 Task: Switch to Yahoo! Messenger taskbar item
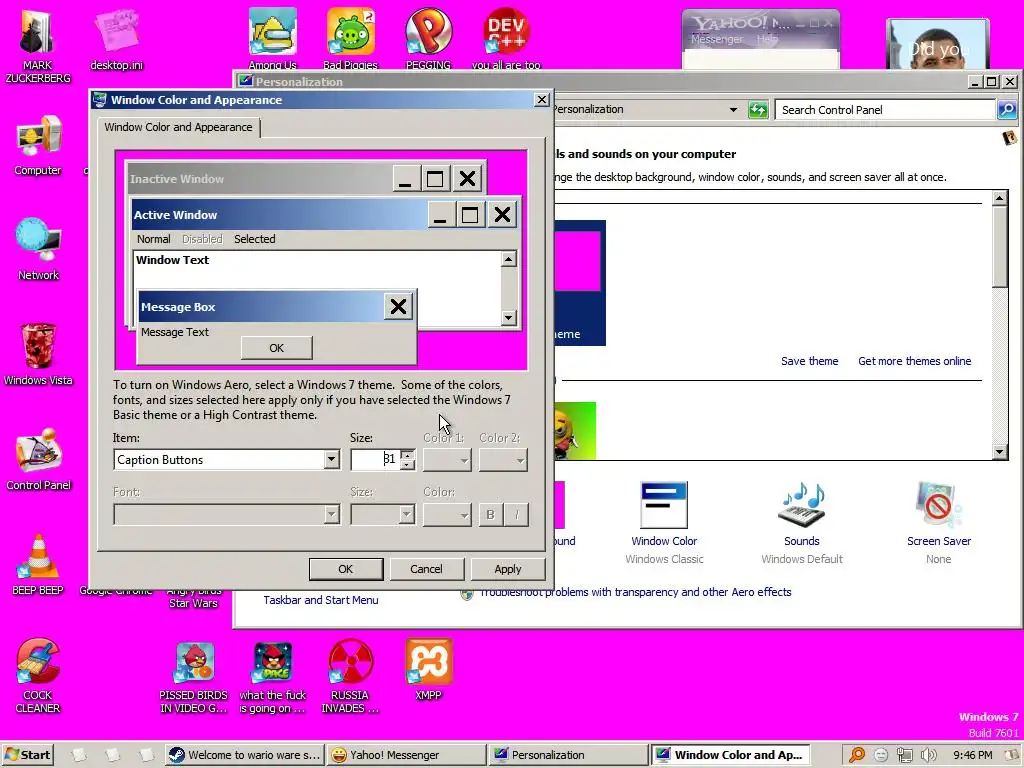pos(406,755)
